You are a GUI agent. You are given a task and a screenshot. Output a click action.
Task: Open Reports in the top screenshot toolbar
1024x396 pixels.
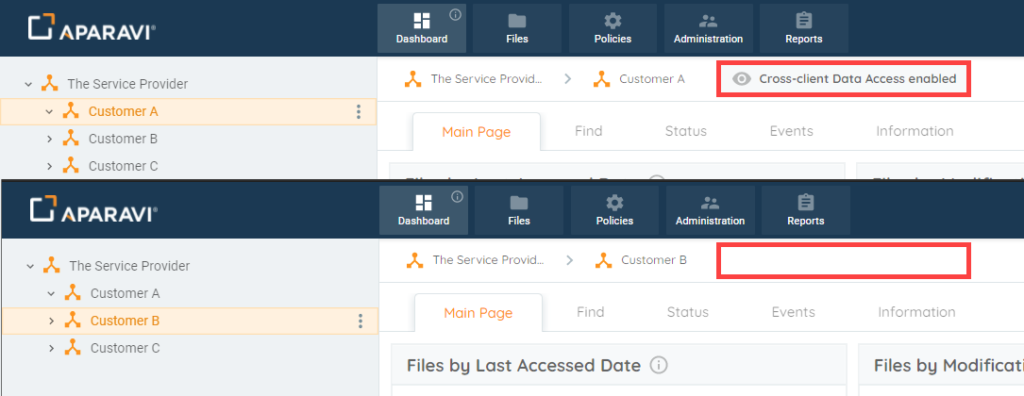point(804,28)
